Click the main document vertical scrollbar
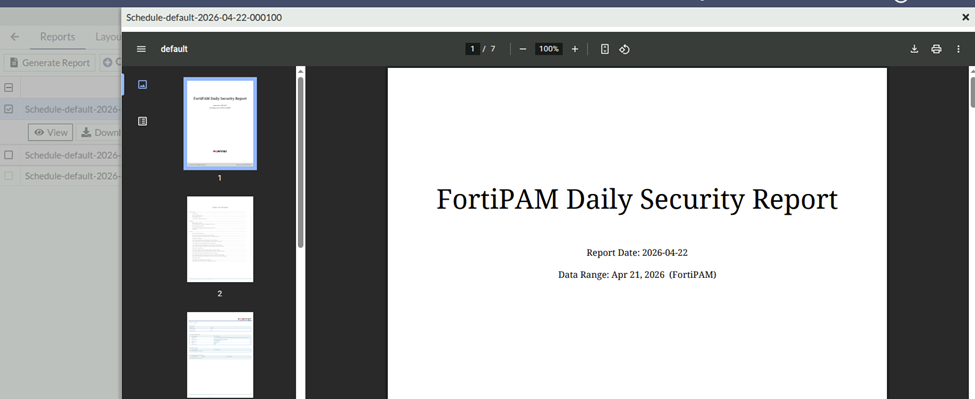 point(972,93)
